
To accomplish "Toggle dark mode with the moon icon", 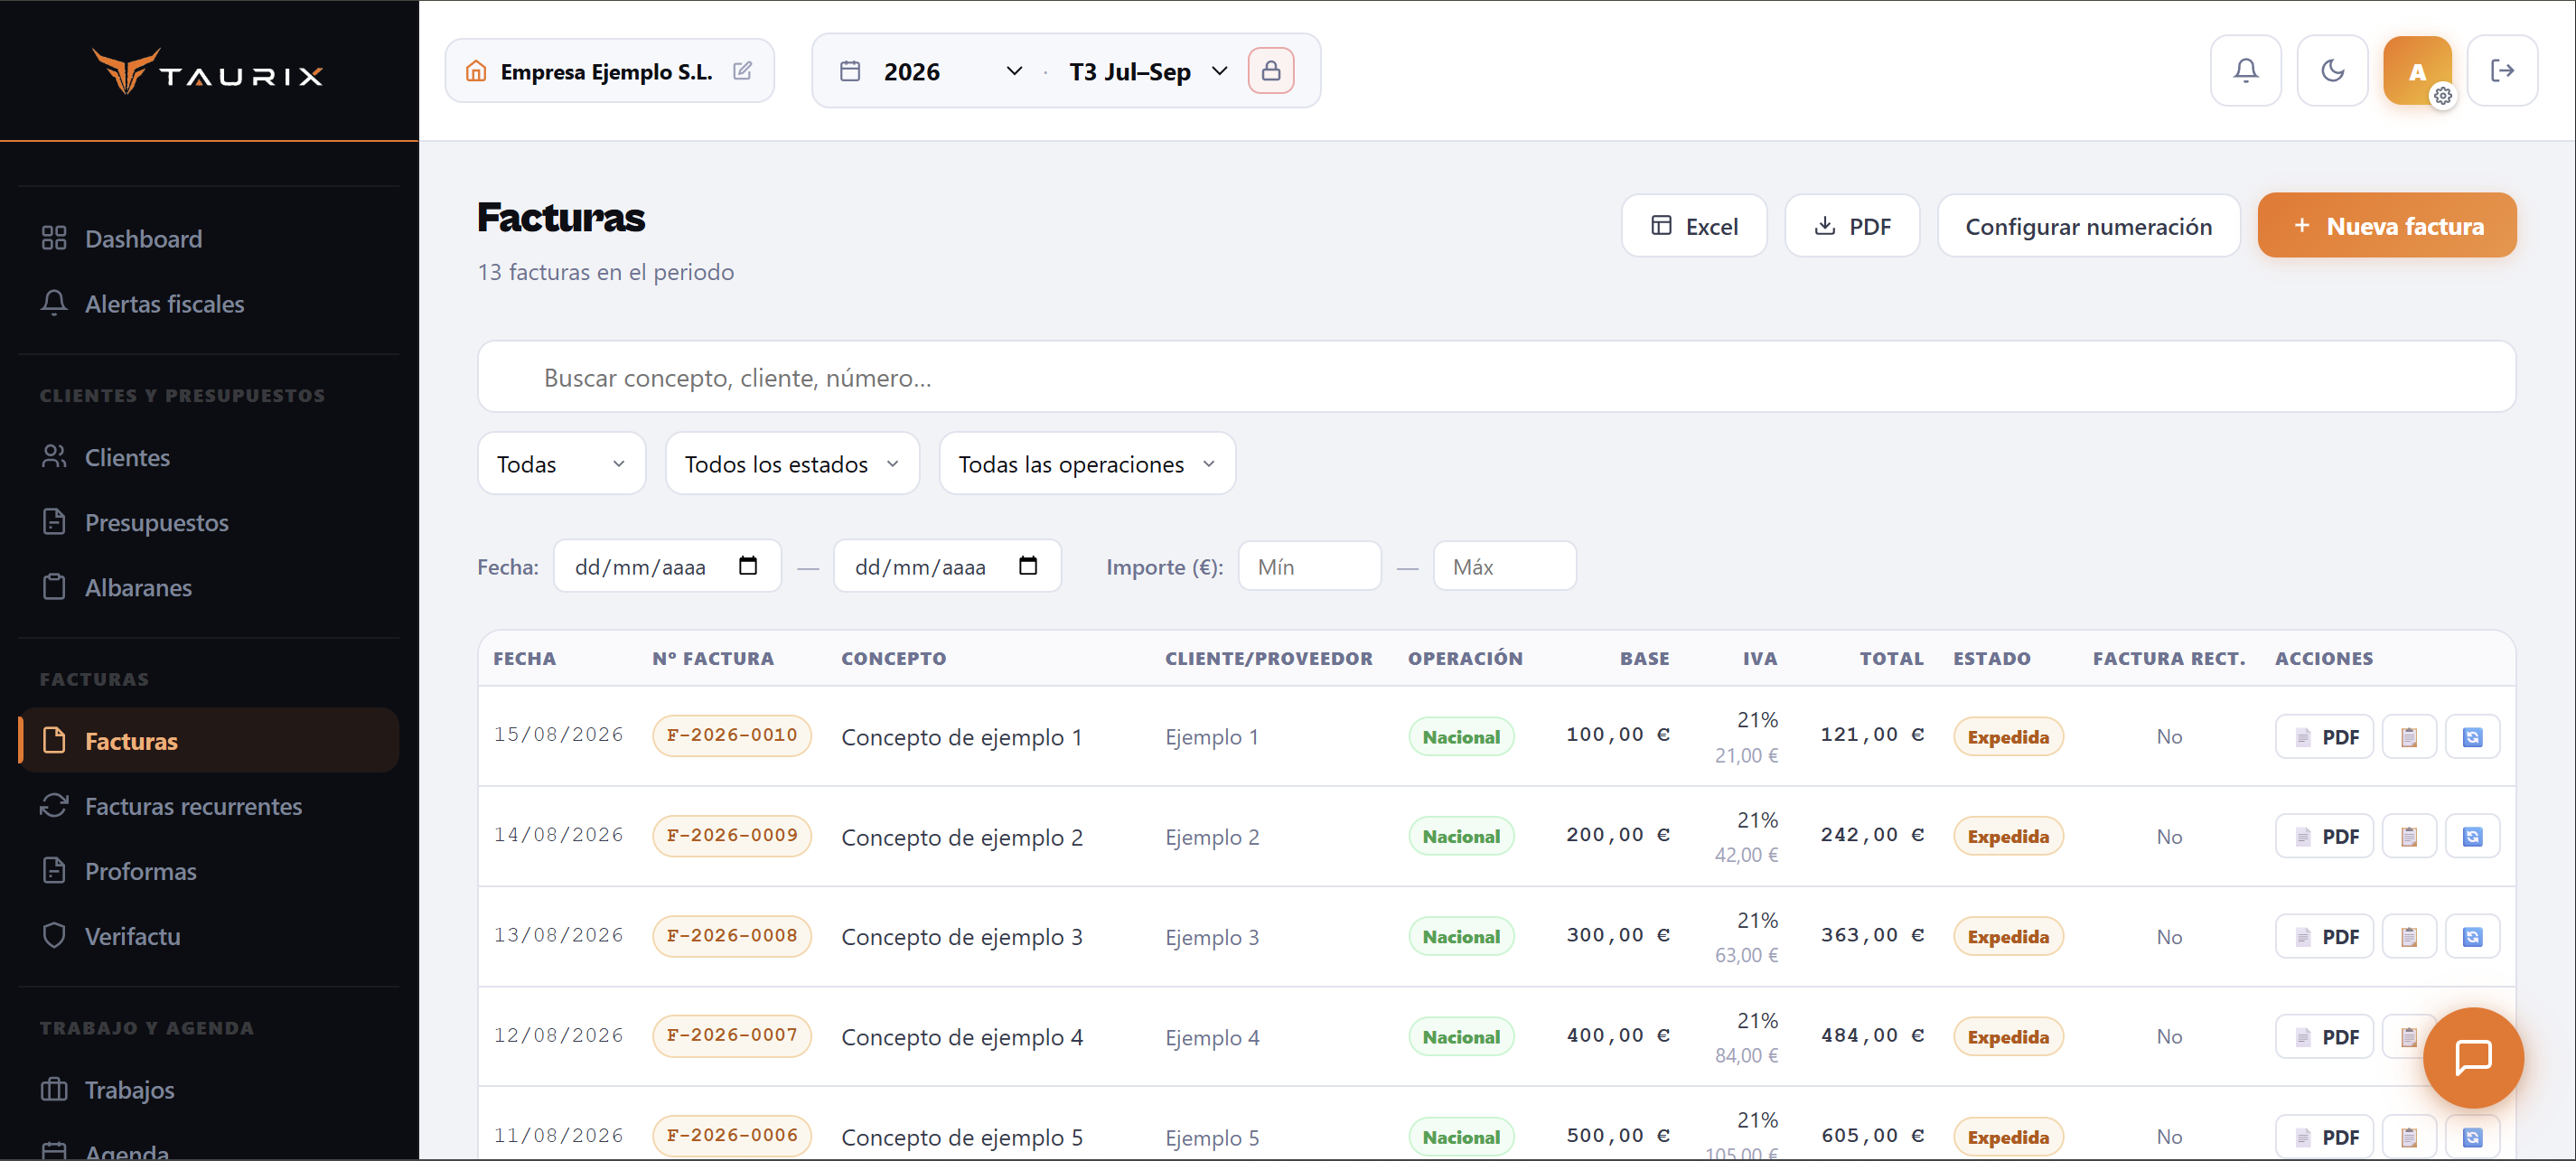I will click(2332, 71).
